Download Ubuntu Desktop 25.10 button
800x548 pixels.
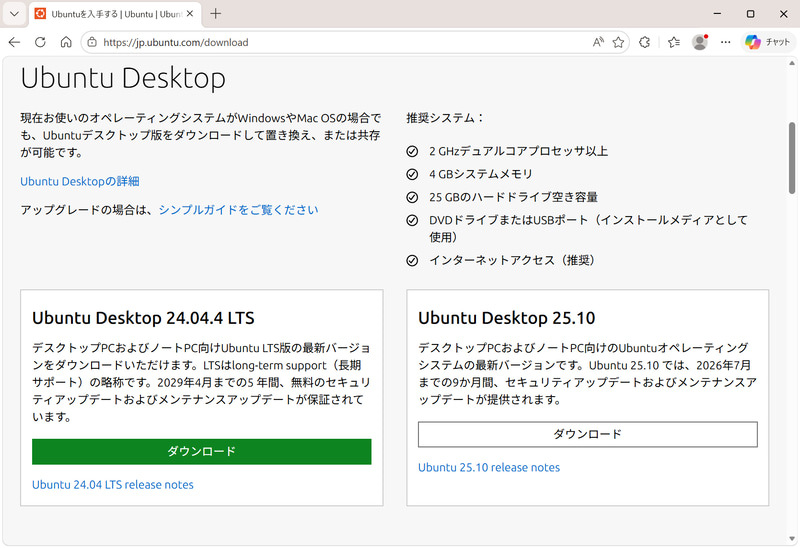tap(588, 434)
